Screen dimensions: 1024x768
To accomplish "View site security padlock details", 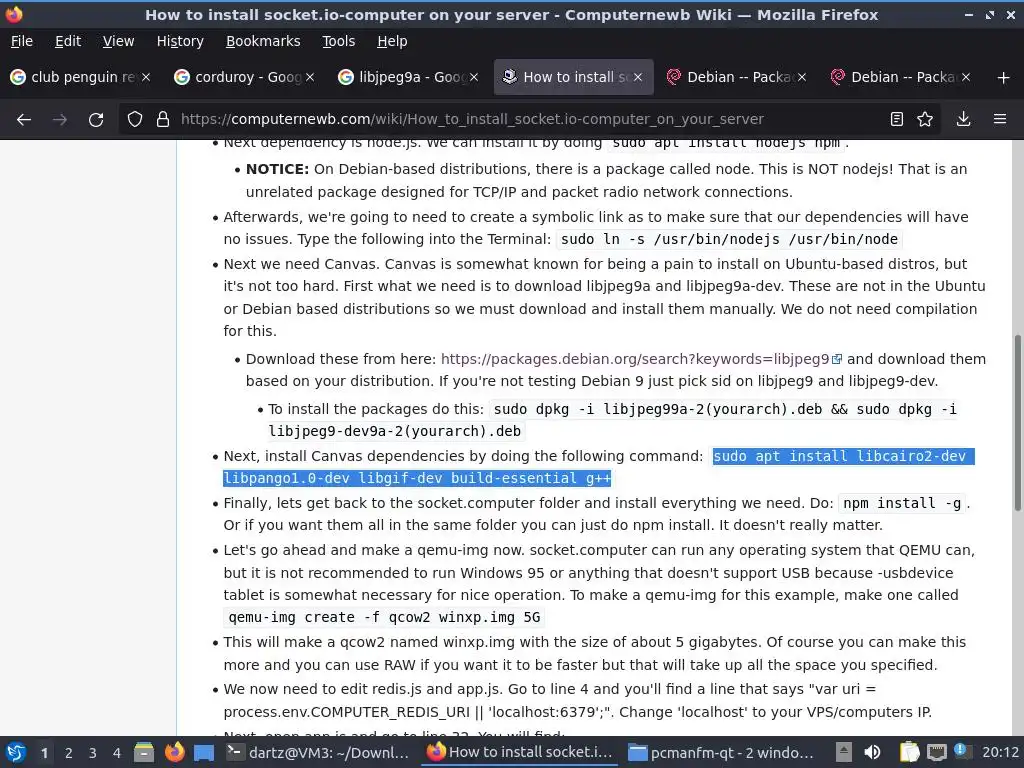I will point(163,120).
